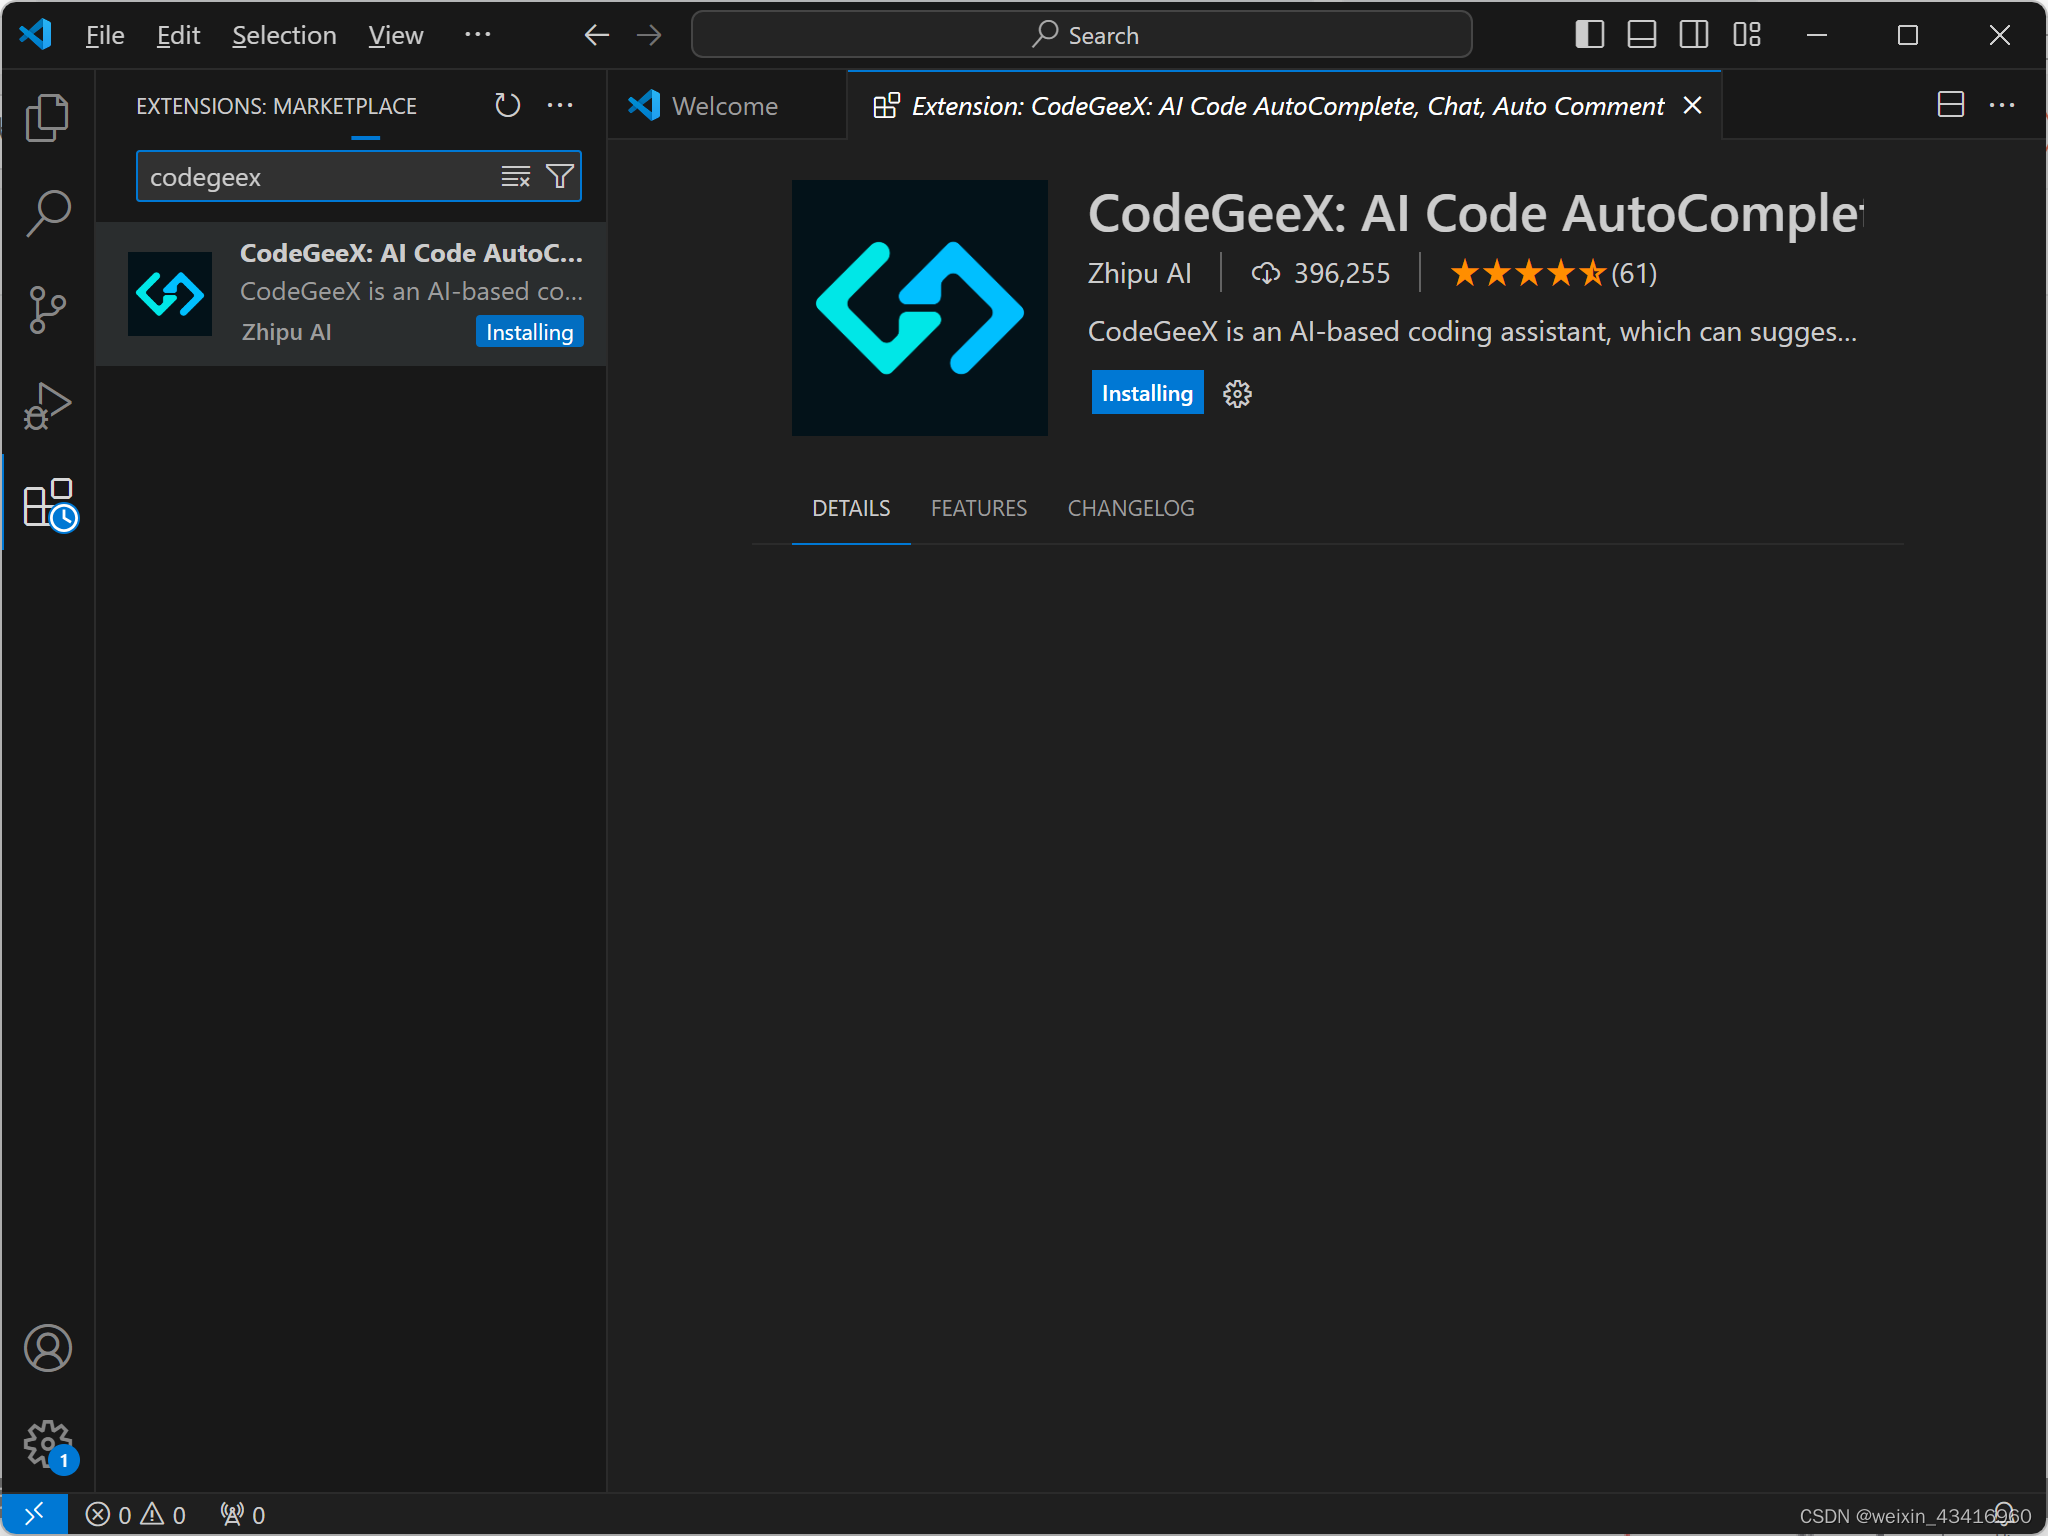Open the Manage gear in activity bar

pyautogui.click(x=49, y=1445)
